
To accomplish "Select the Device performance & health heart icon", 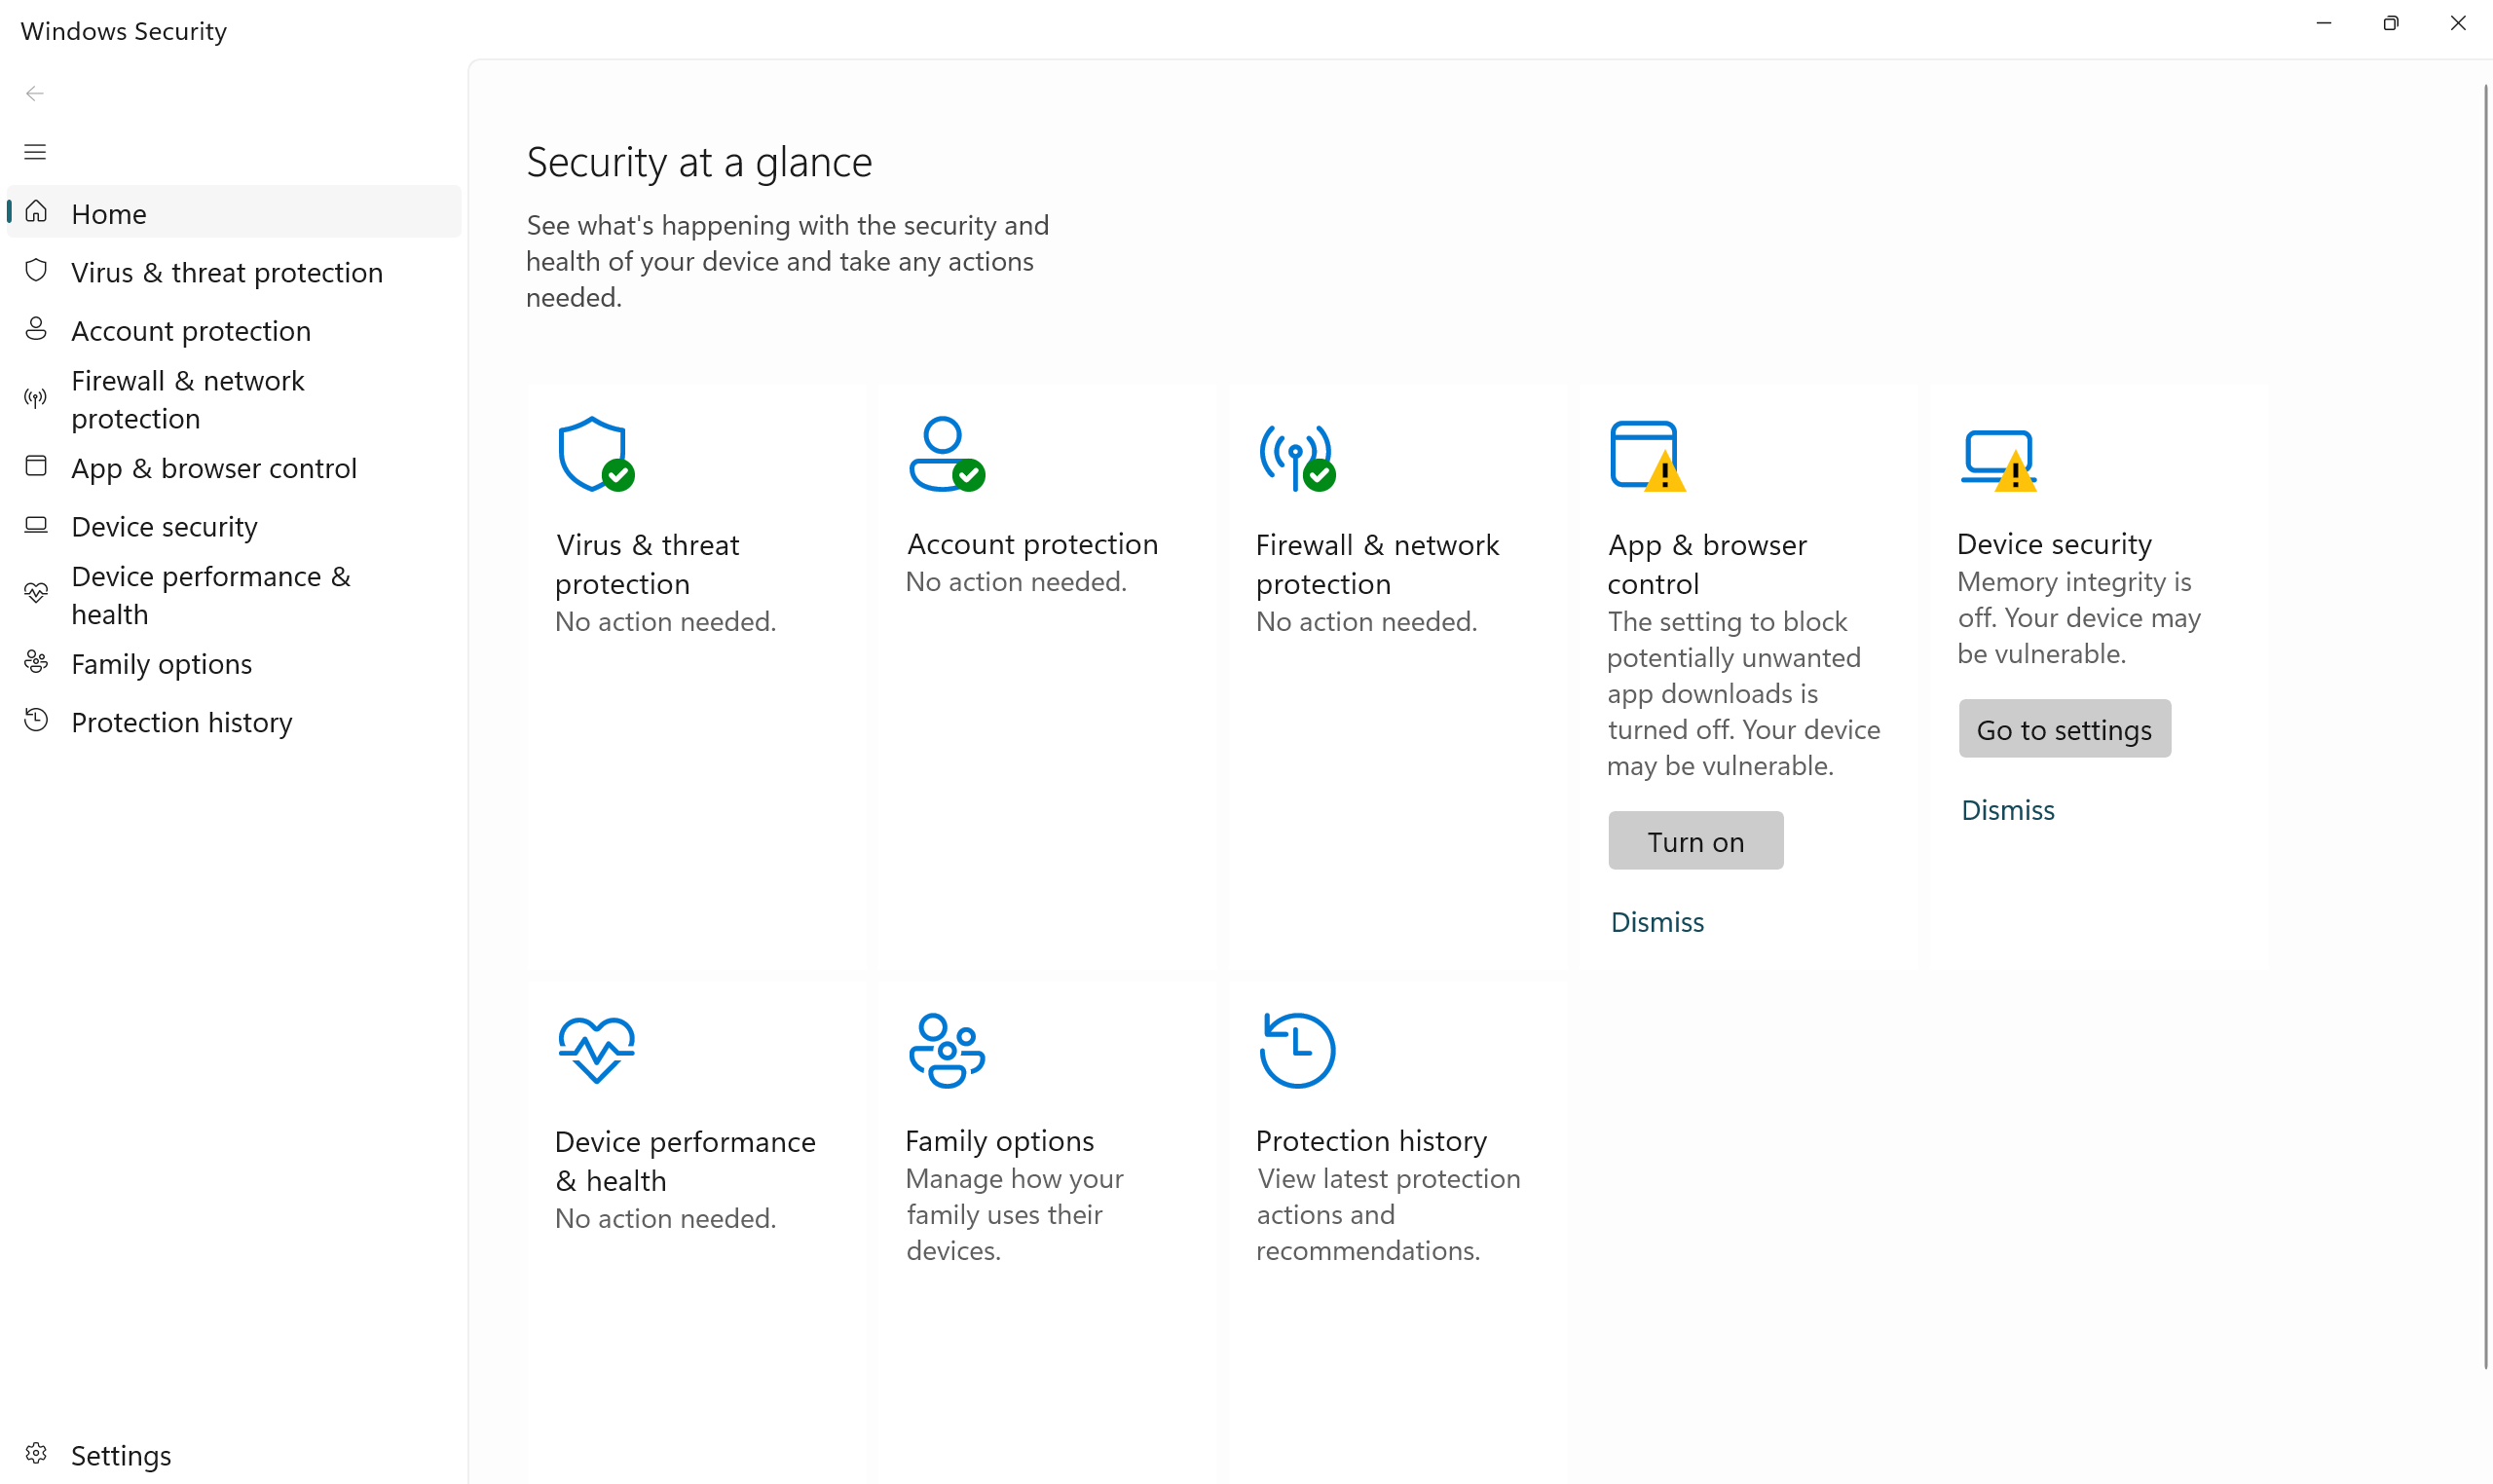I will pos(36,593).
